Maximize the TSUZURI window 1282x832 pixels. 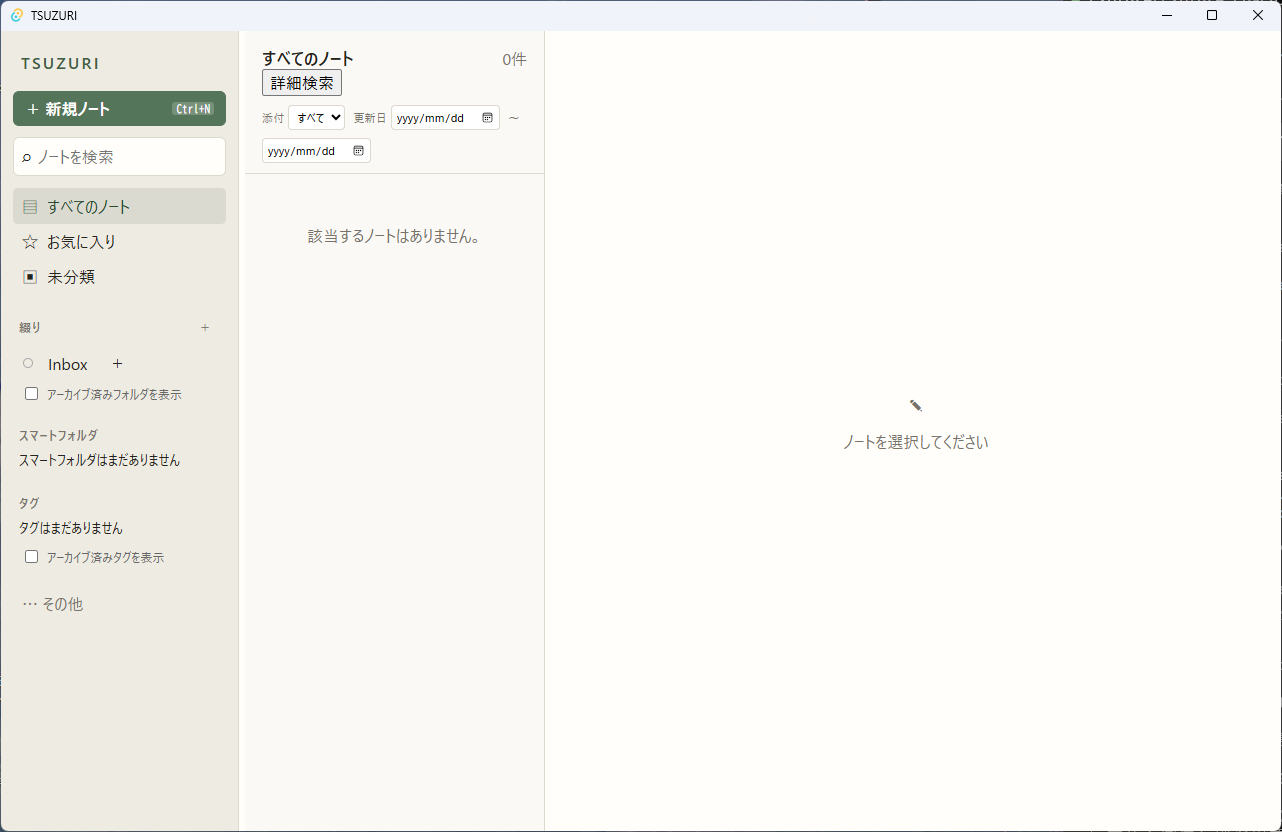tap(1212, 15)
